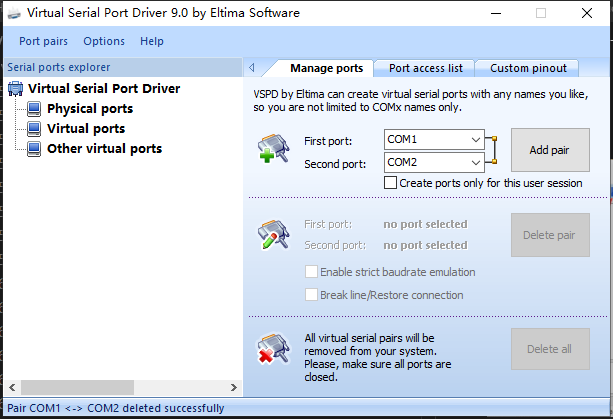Toggle Enable strict baudrate emulation checkbox
613x419 pixels.
click(x=311, y=272)
